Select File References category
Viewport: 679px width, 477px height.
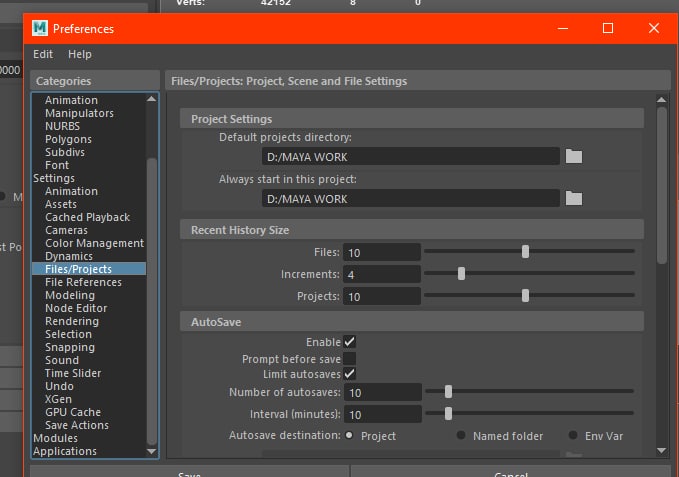tap(83, 282)
